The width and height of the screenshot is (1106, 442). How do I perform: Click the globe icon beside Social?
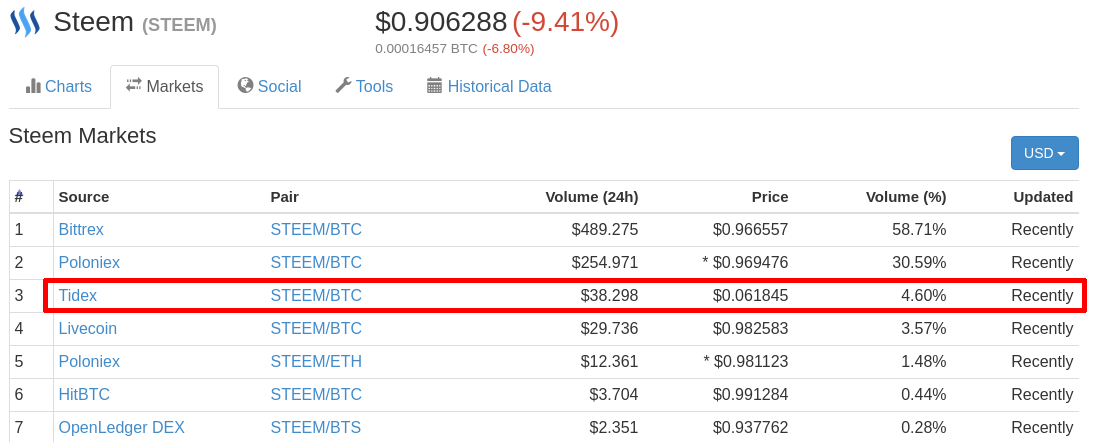tap(245, 85)
